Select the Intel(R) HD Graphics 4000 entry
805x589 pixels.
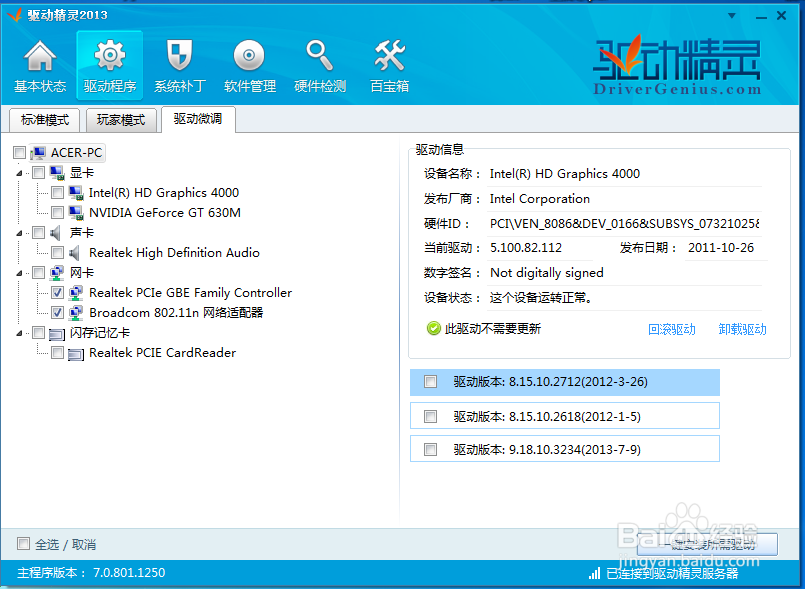click(x=164, y=193)
